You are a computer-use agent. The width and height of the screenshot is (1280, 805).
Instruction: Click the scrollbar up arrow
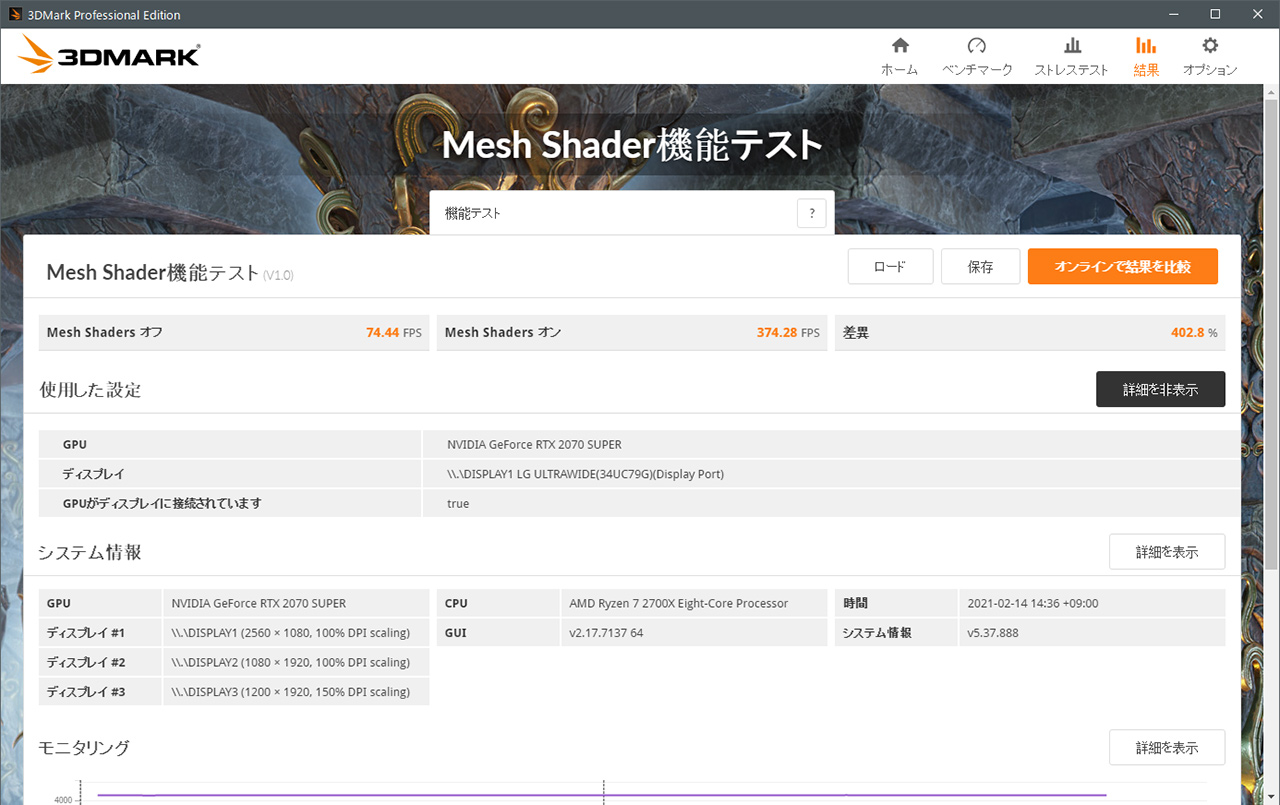click(1271, 90)
